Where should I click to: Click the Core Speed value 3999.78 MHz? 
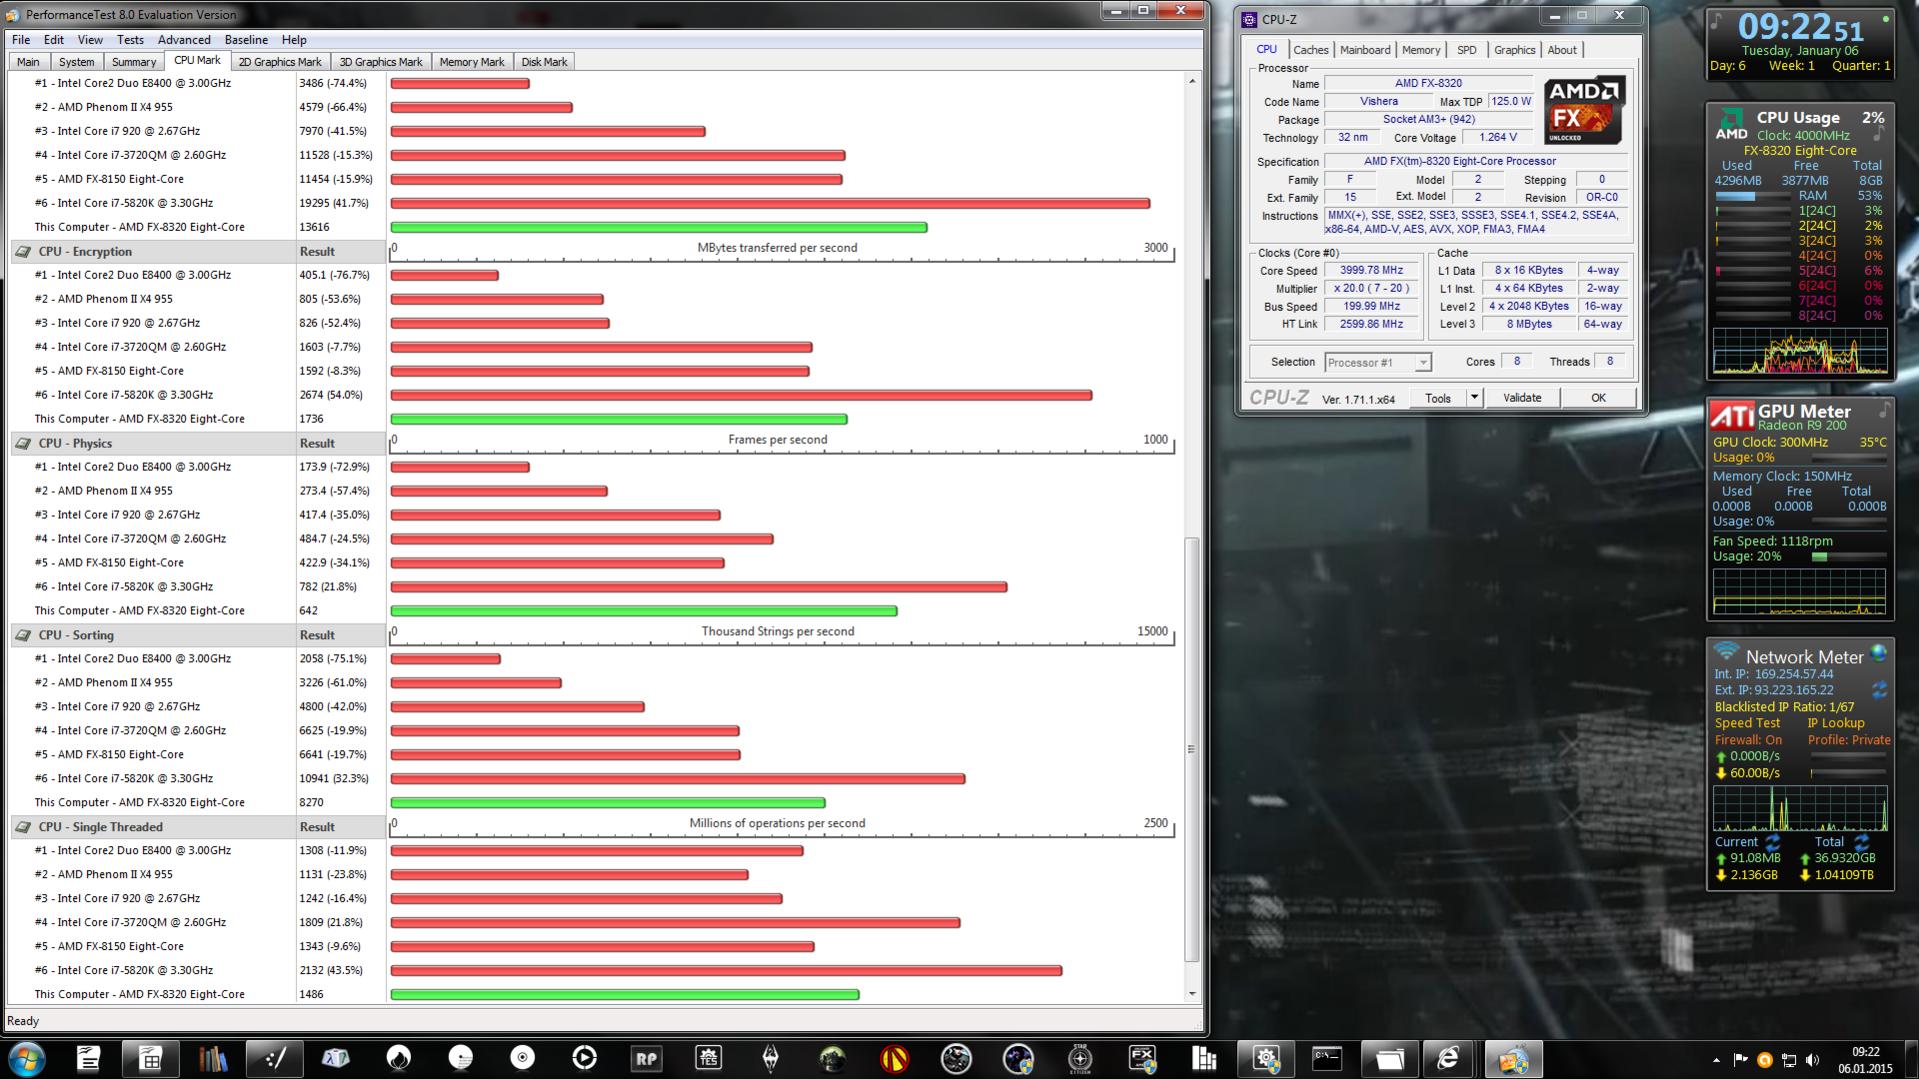1372,271
